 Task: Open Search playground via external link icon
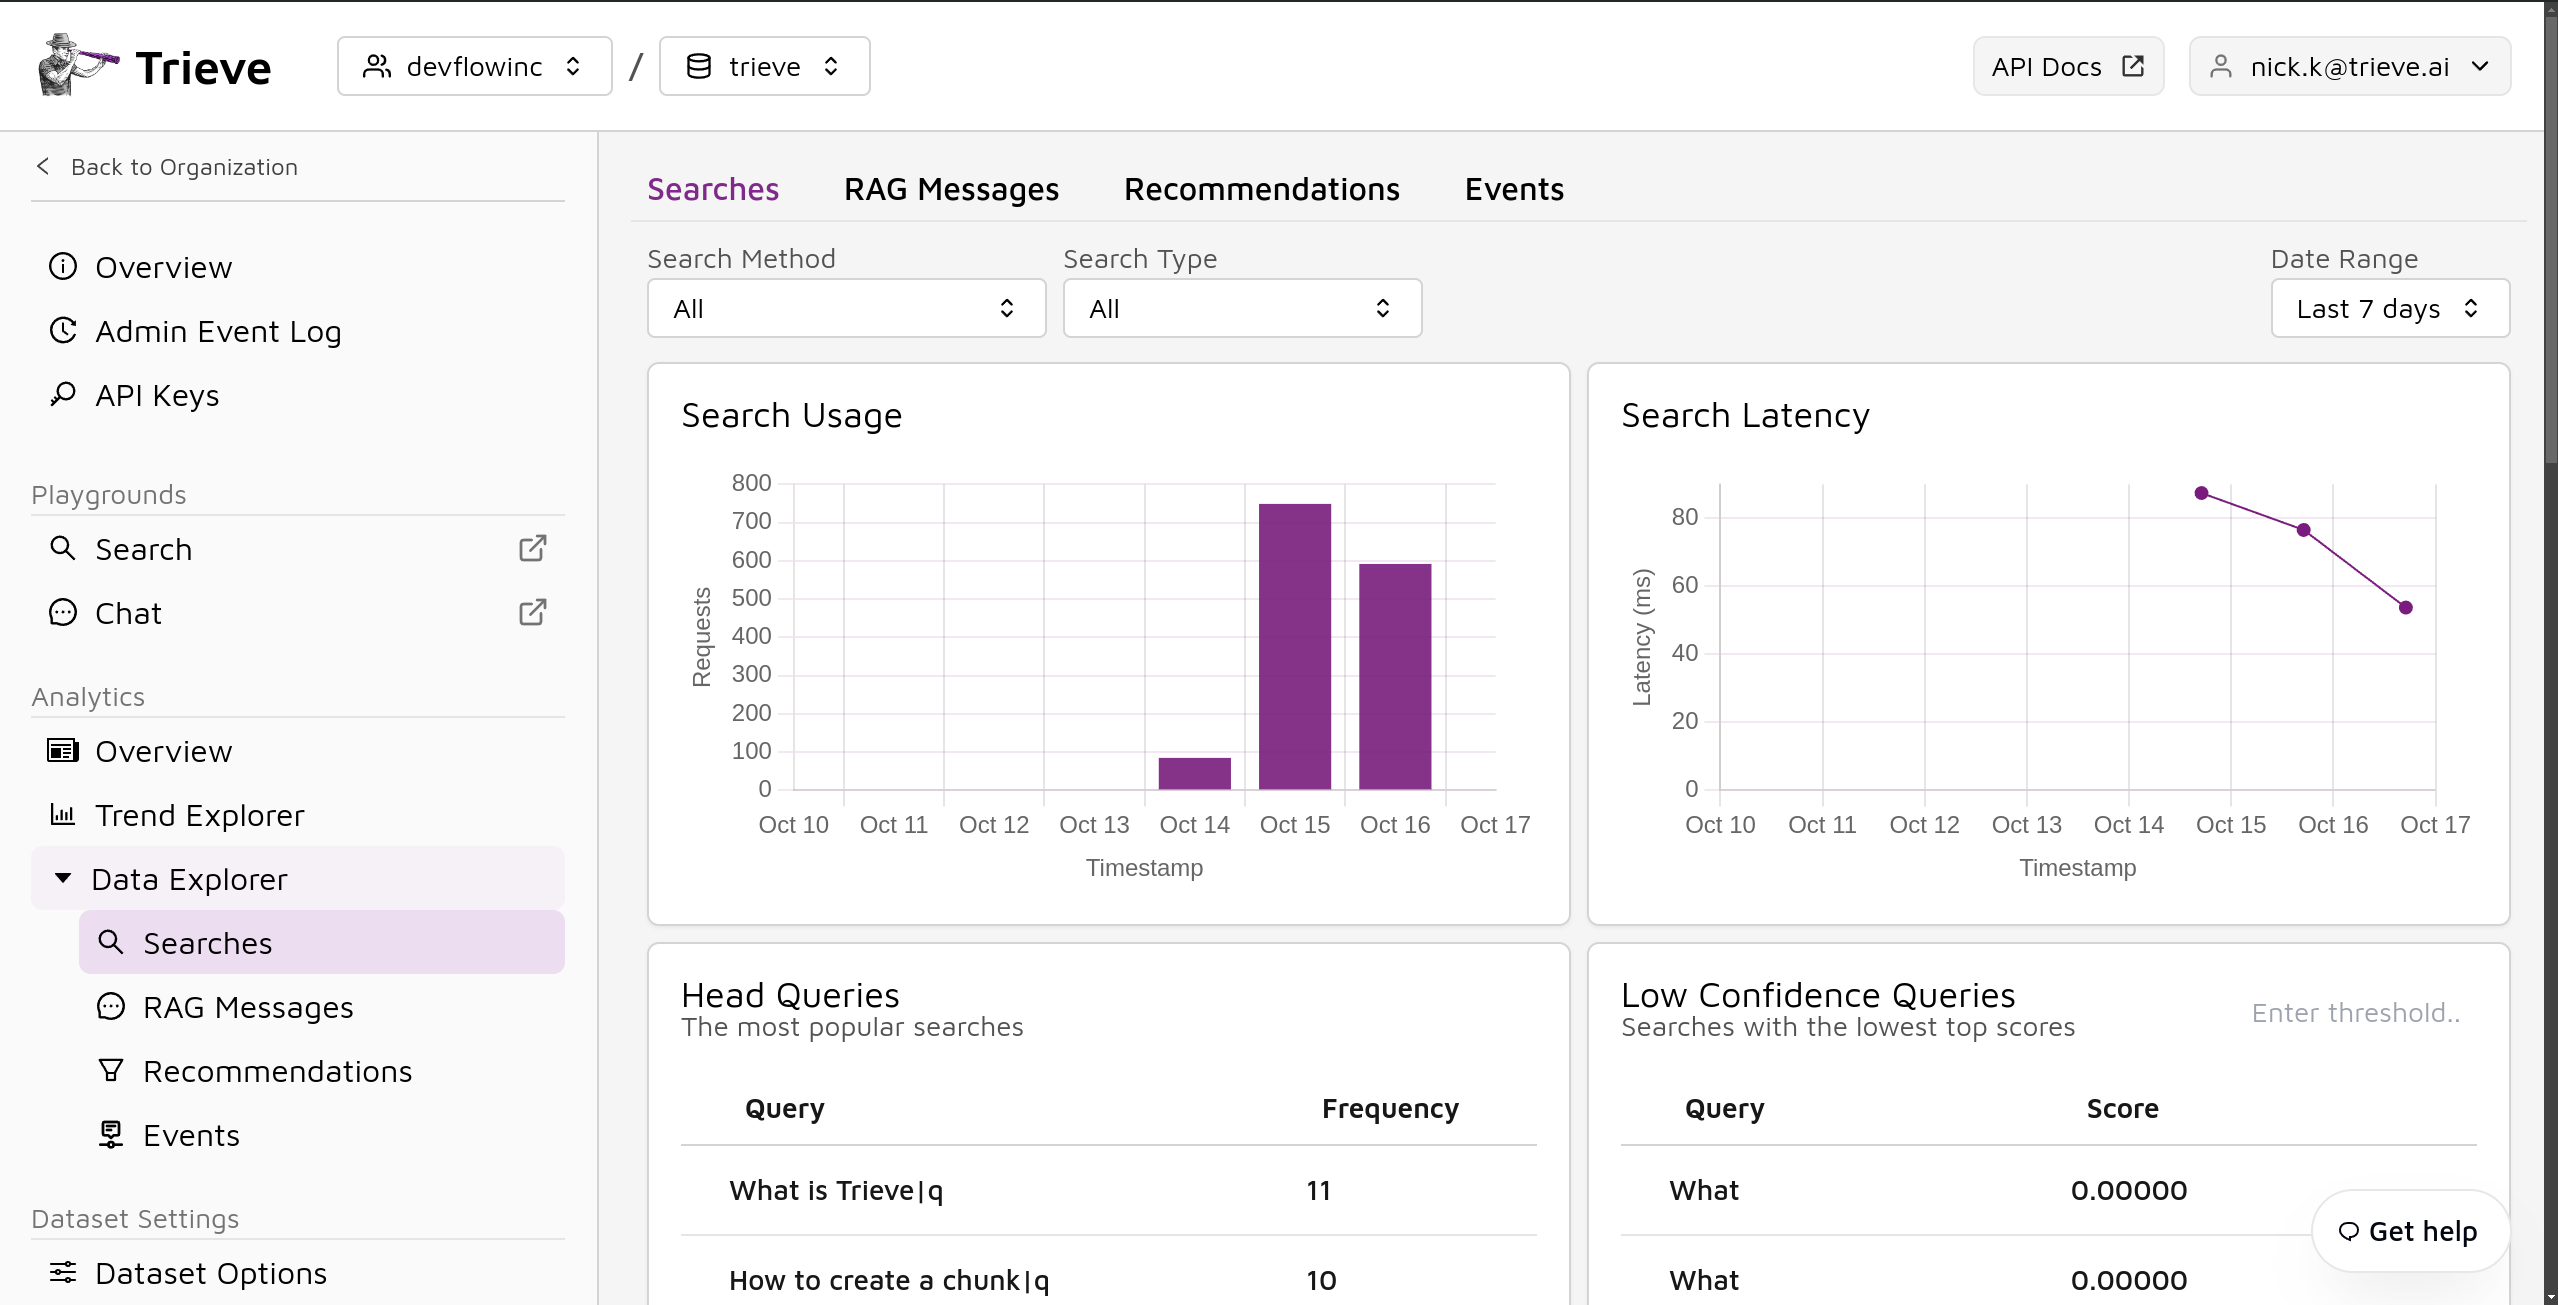click(x=533, y=548)
